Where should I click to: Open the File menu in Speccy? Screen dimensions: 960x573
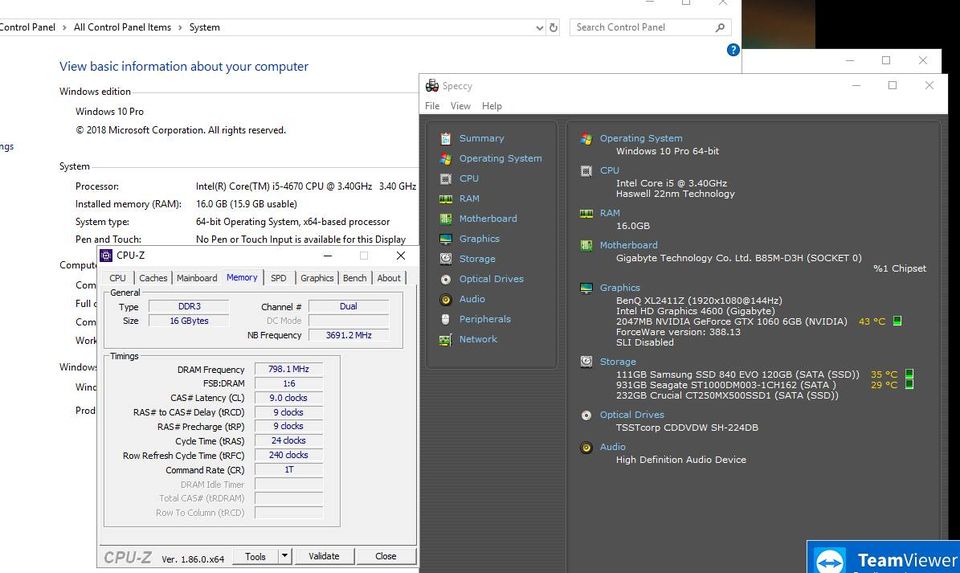tap(432, 106)
